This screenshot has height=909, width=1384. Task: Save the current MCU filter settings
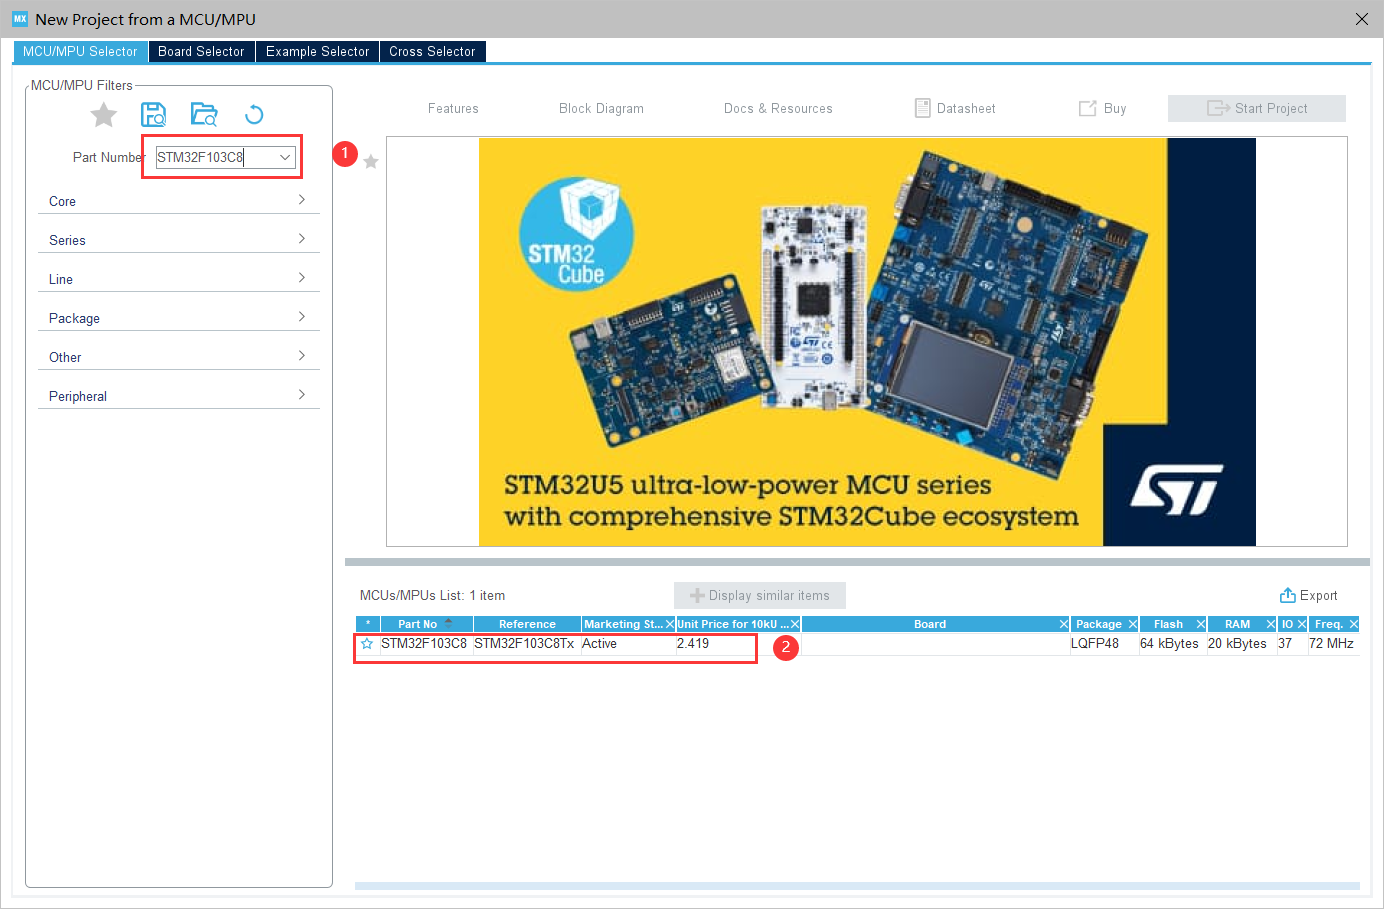click(154, 114)
